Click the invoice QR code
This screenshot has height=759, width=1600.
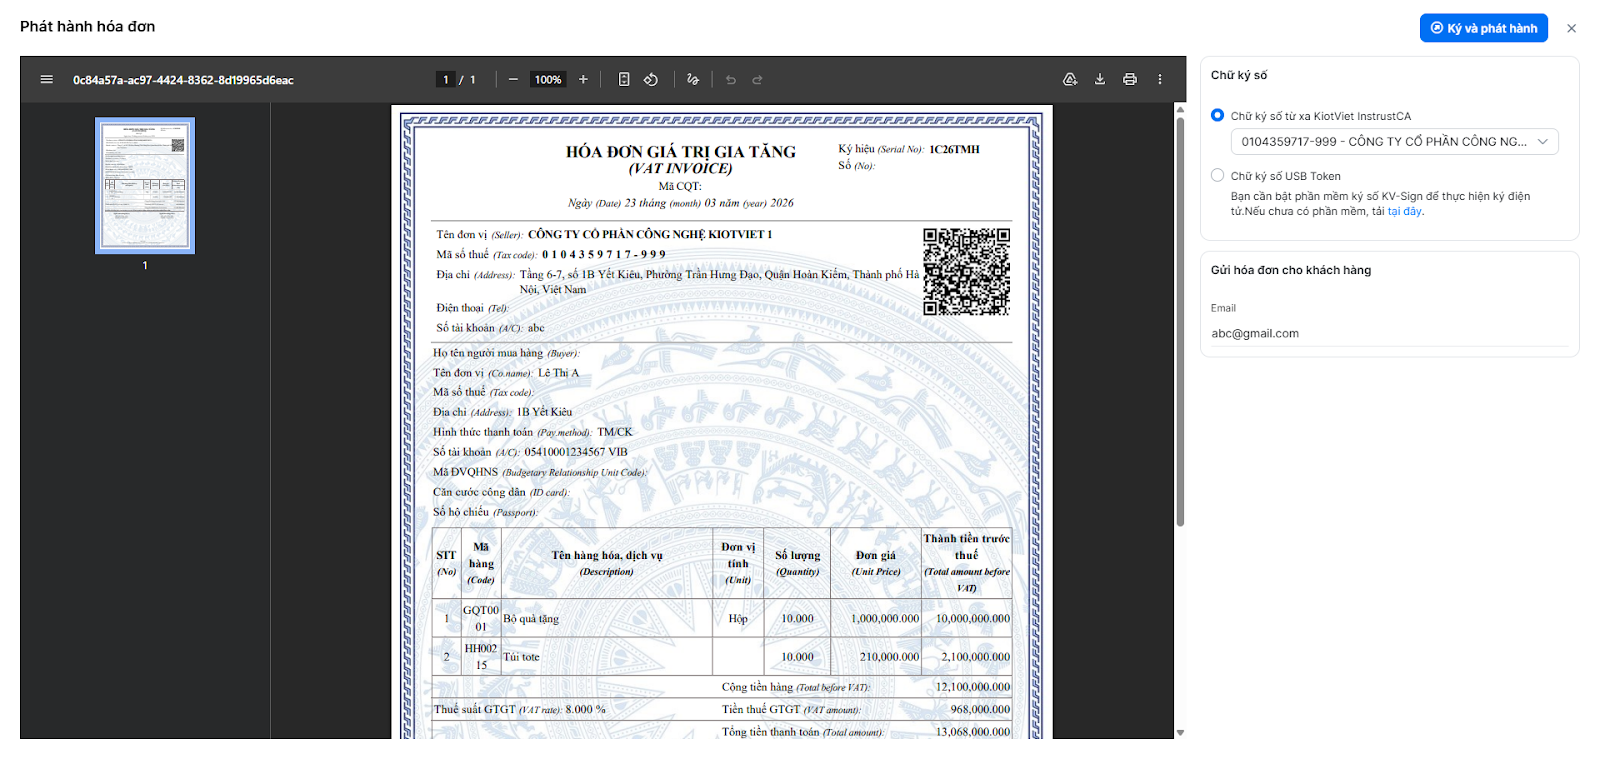pyautogui.click(x=966, y=272)
